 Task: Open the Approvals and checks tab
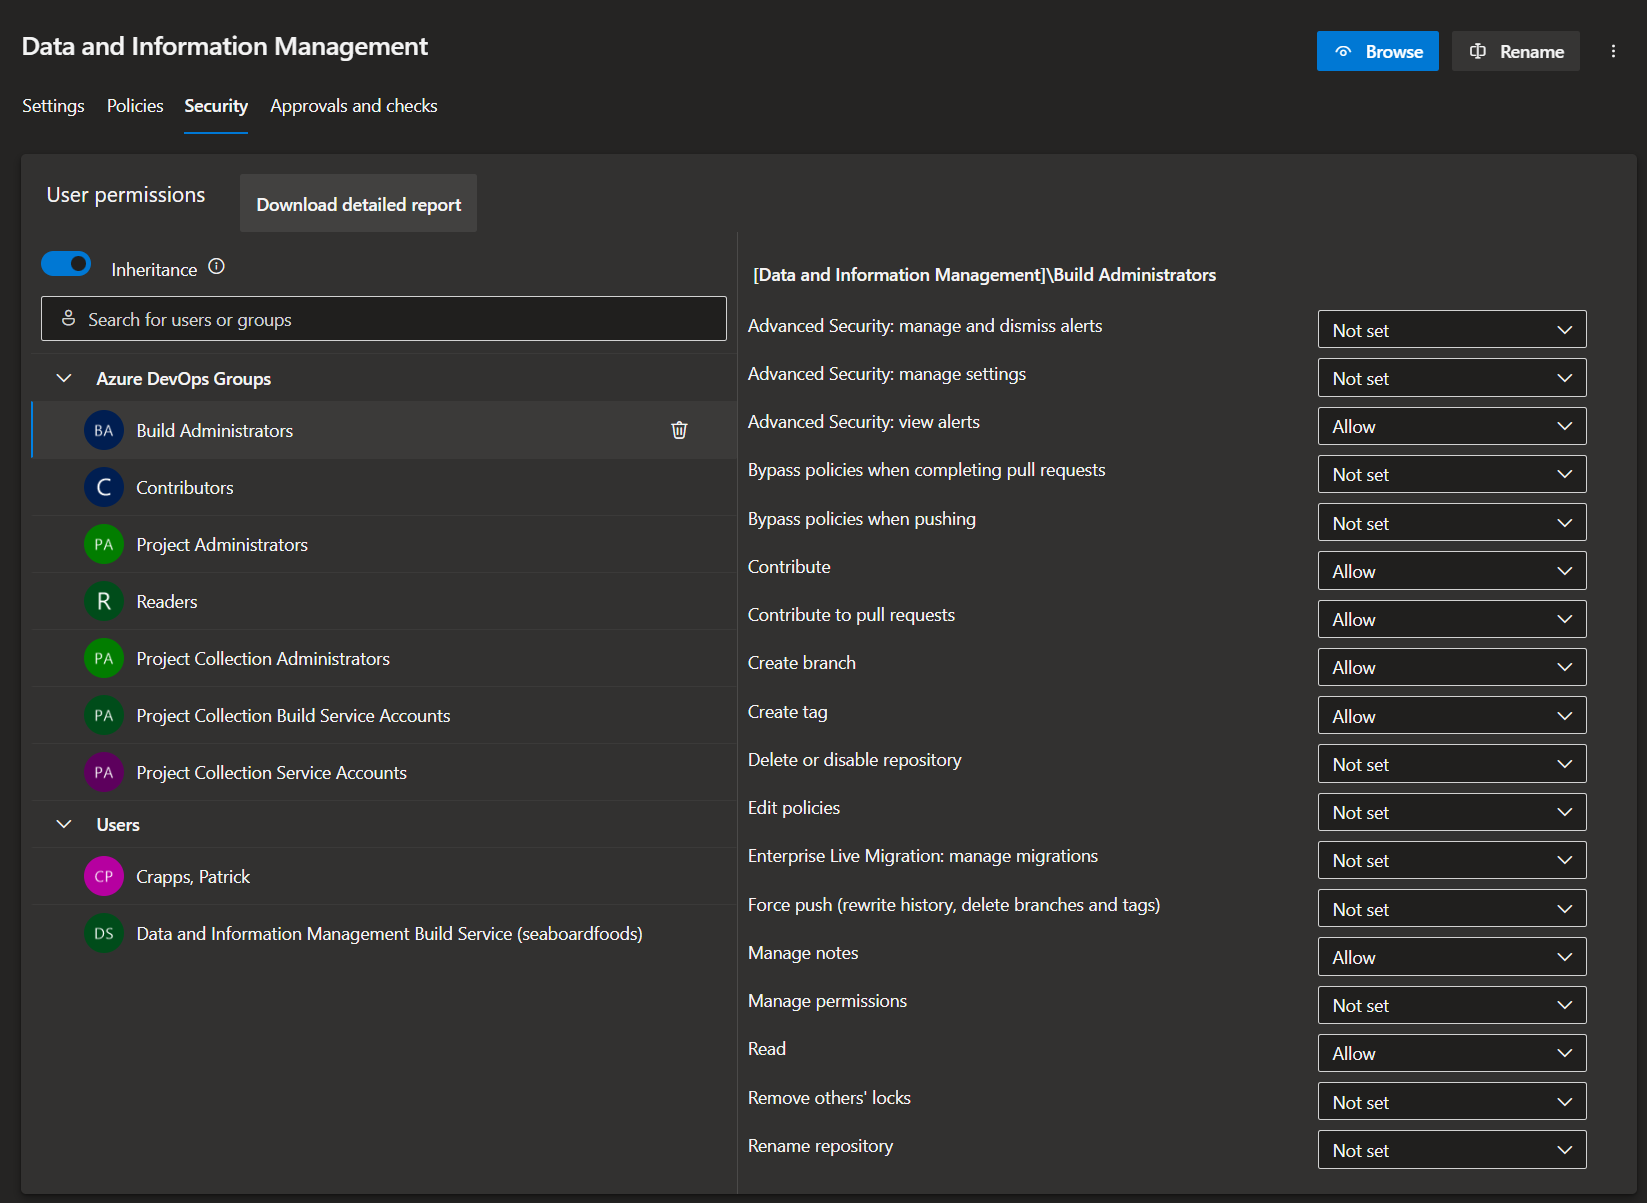(354, 106)
